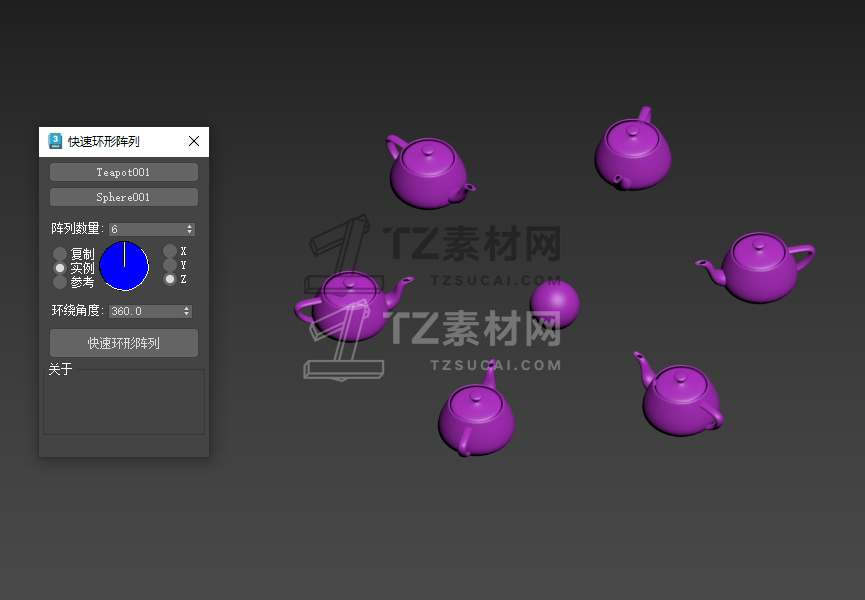
Task: Choose the Y axis radio button
Action: pyautogui.click(x=170, y=265)
